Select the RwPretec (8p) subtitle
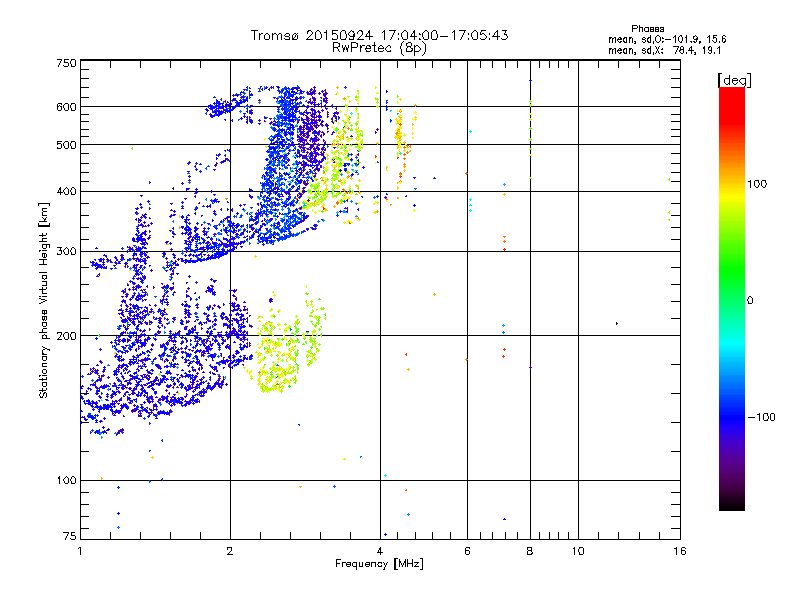 pos(379,48)
